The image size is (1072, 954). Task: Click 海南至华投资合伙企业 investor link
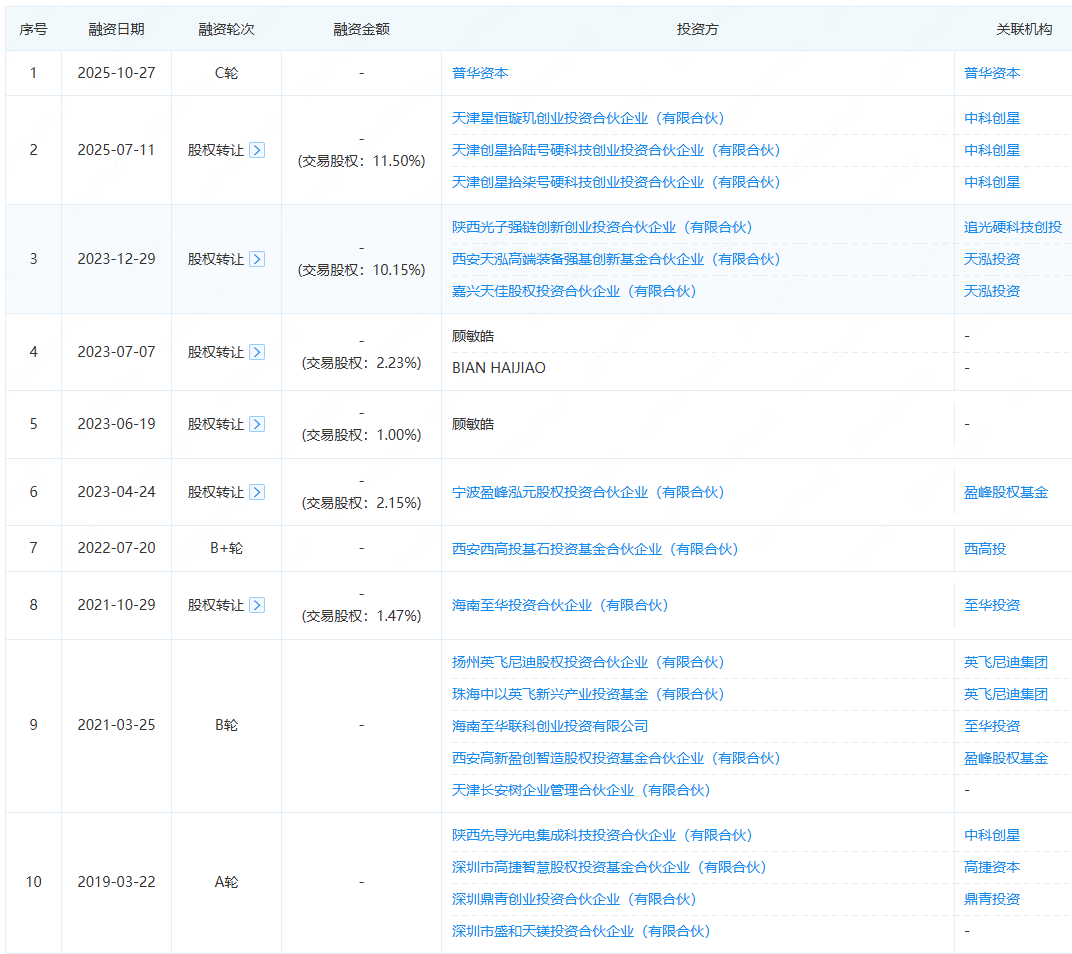tap(559, 605)
